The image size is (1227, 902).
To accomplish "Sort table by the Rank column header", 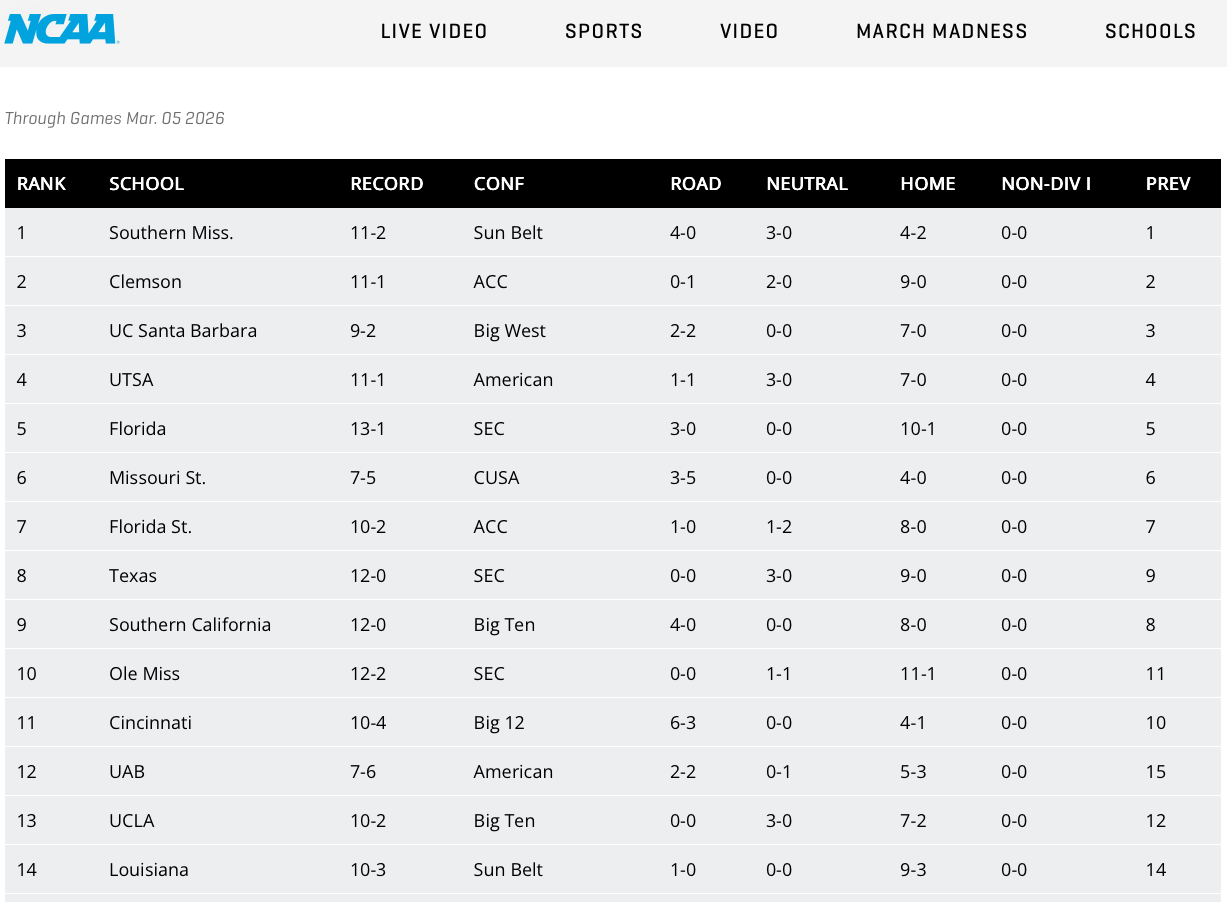I will pyautogui.click(x=42, y=184).
